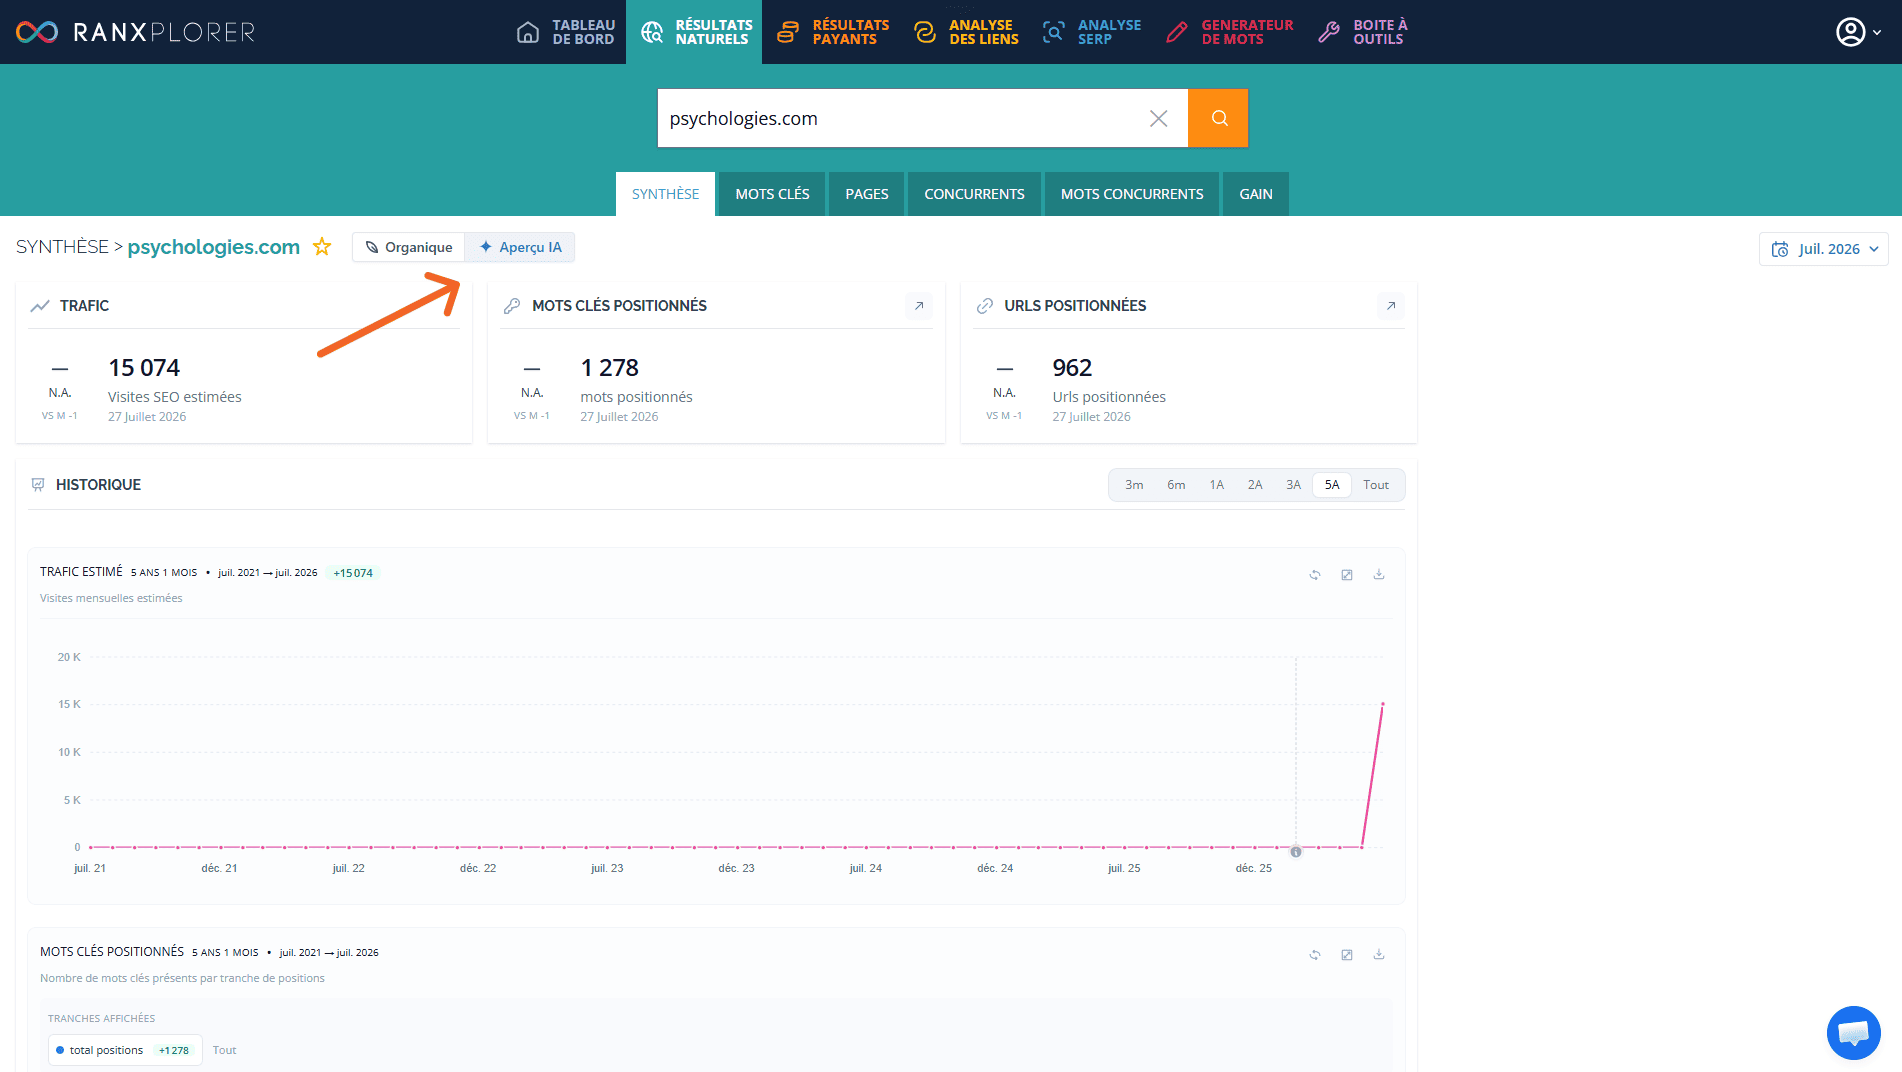Image resolution: width=1902 pixels, height=1072 pixels.
Task: Open Générateur de mots tool
Action: point(1229,32)
